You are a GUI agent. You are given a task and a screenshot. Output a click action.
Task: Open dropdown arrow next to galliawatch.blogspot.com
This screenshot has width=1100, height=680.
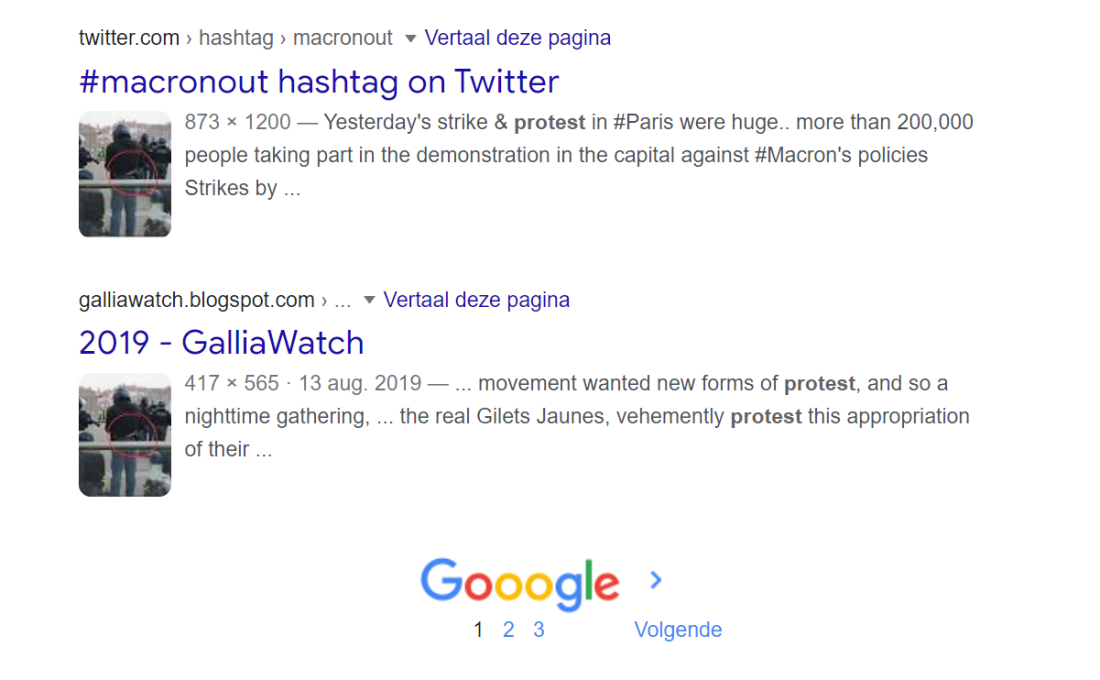click(x=369, y=300)
